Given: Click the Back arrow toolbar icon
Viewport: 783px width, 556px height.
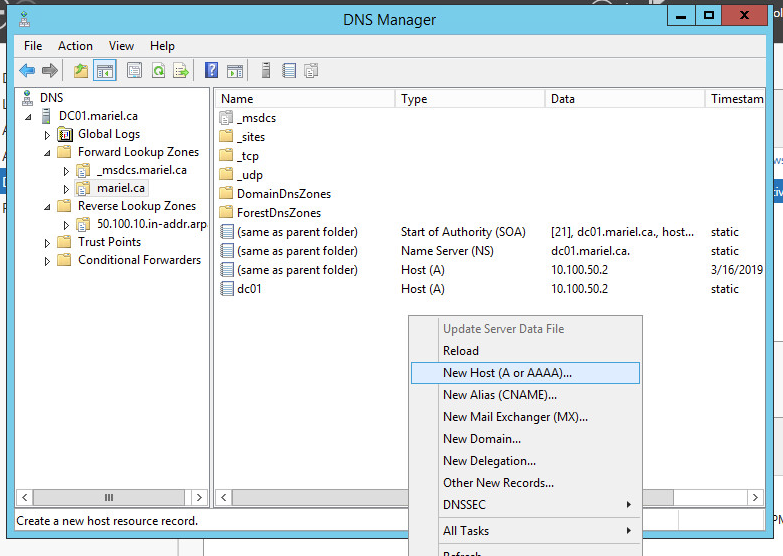Looking at the screenshot, I should pyautogui.click(x=27, y=70).
